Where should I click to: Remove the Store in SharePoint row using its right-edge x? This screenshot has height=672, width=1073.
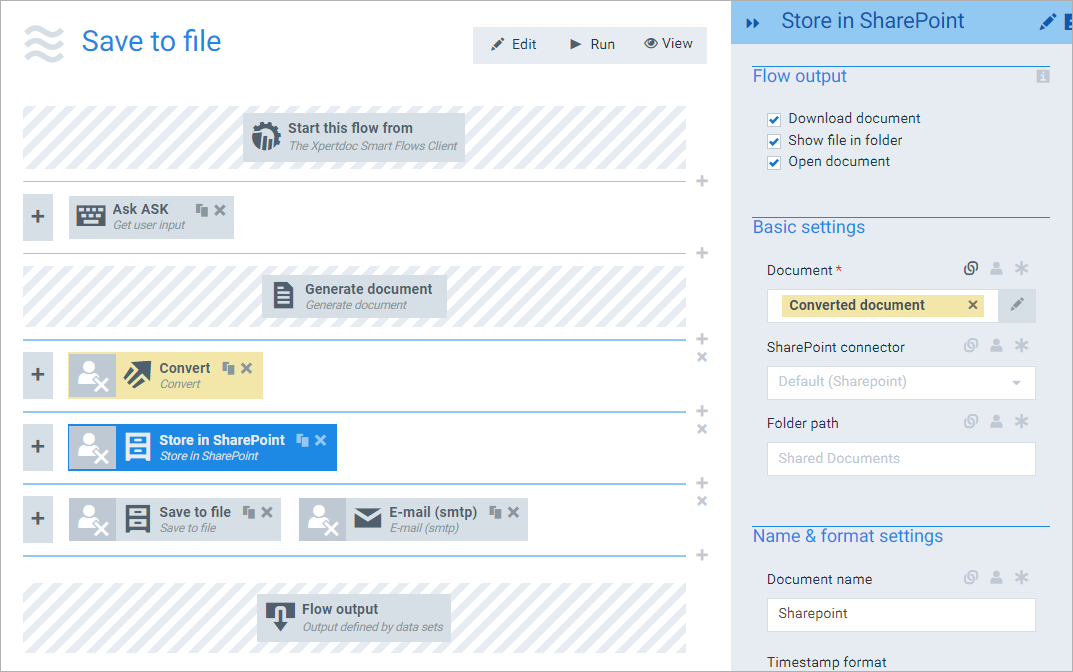pyautogui.click(x=701, y=429)
